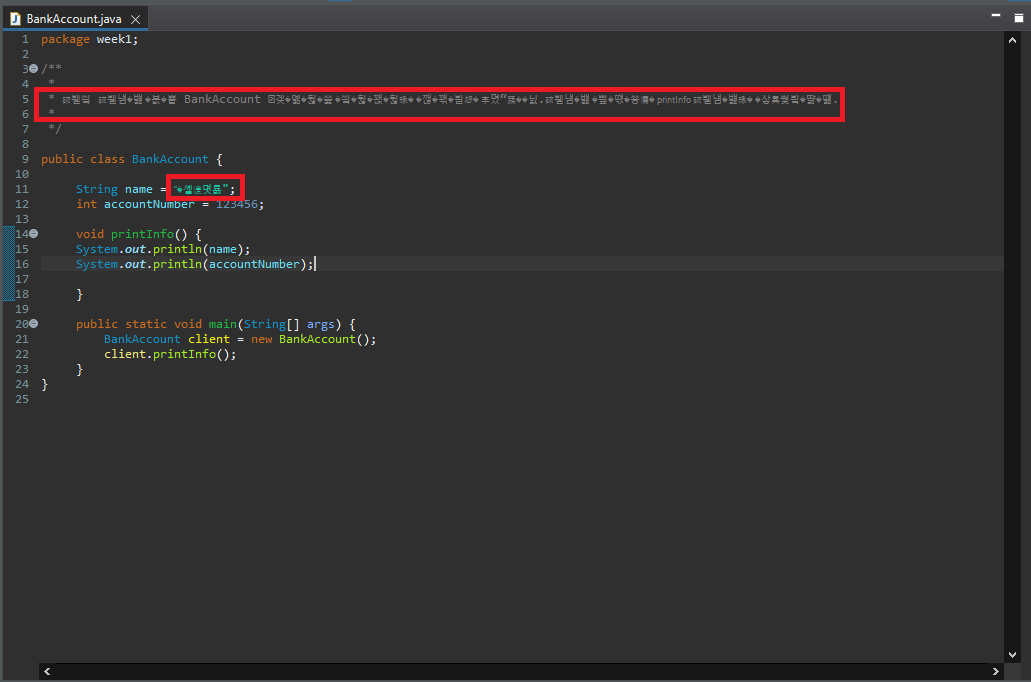
Task: Click 'printInfo()' method name on line 14
Action: pos(149,234)
